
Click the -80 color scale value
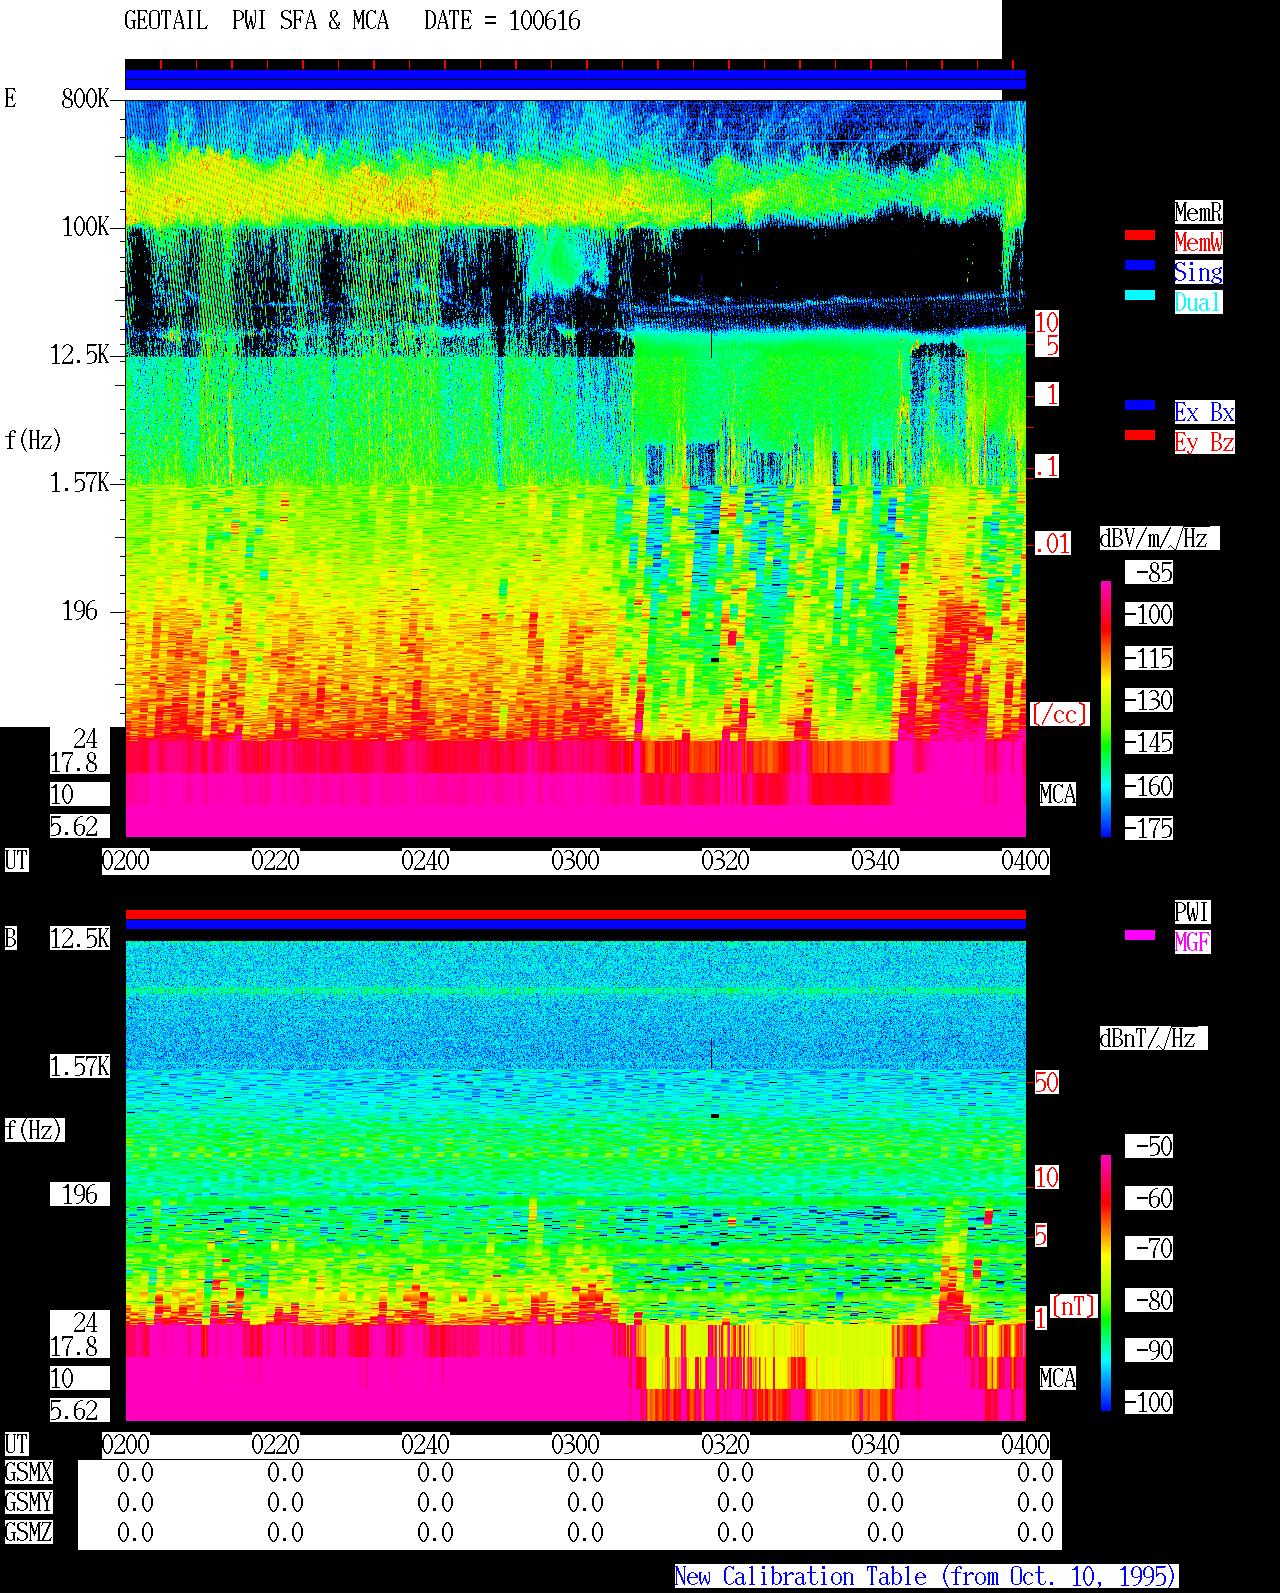(1149, 1301)
